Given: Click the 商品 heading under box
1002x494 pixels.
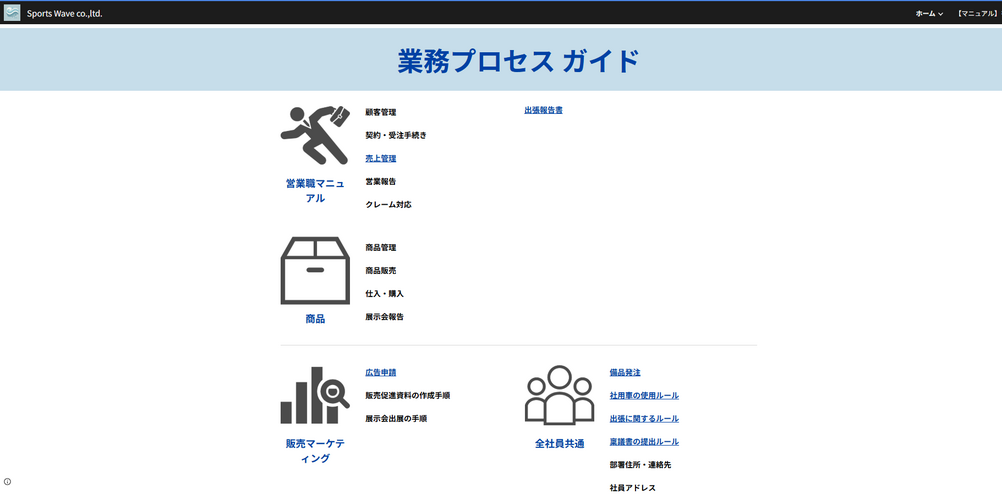Looking at the screenshot, I should (x=315, y=318).
